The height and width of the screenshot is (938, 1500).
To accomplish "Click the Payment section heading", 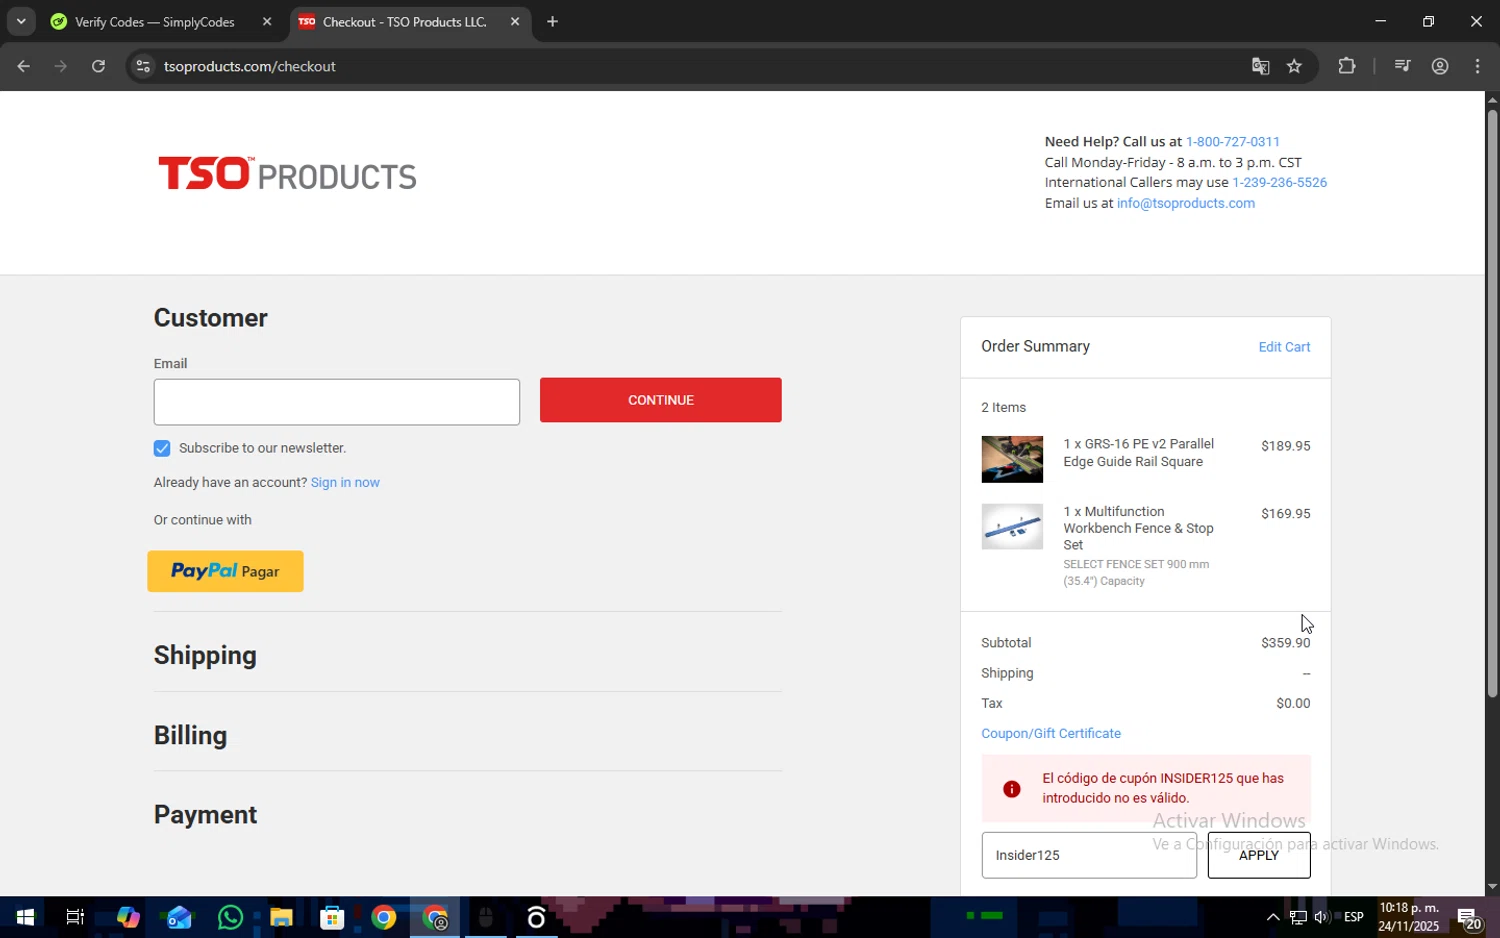I will point(205,815).
